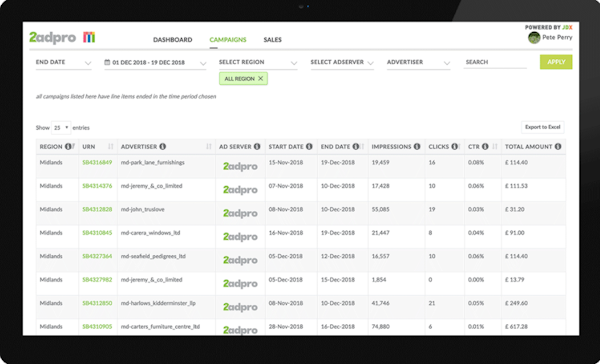Open campaign link SB4327364
Viewport: 600px width, 364px height.
[x=97, y=256]
